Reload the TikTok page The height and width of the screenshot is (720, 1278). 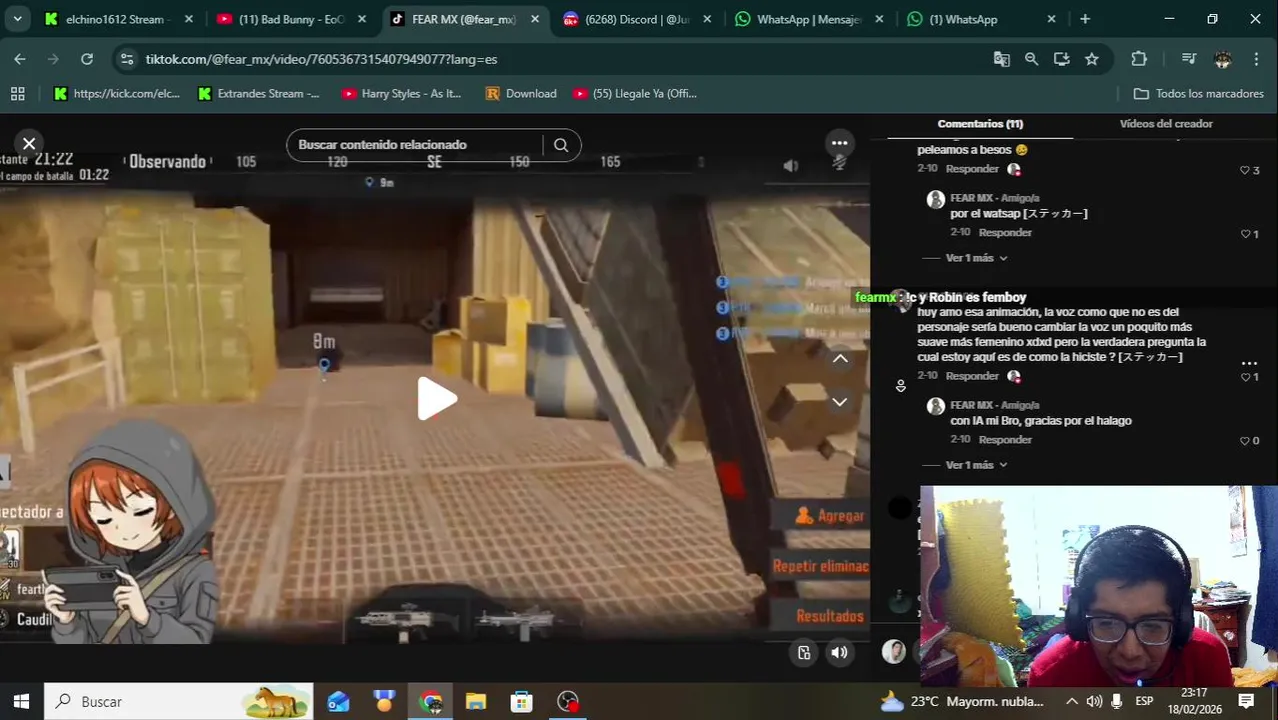tap(87, 59)
